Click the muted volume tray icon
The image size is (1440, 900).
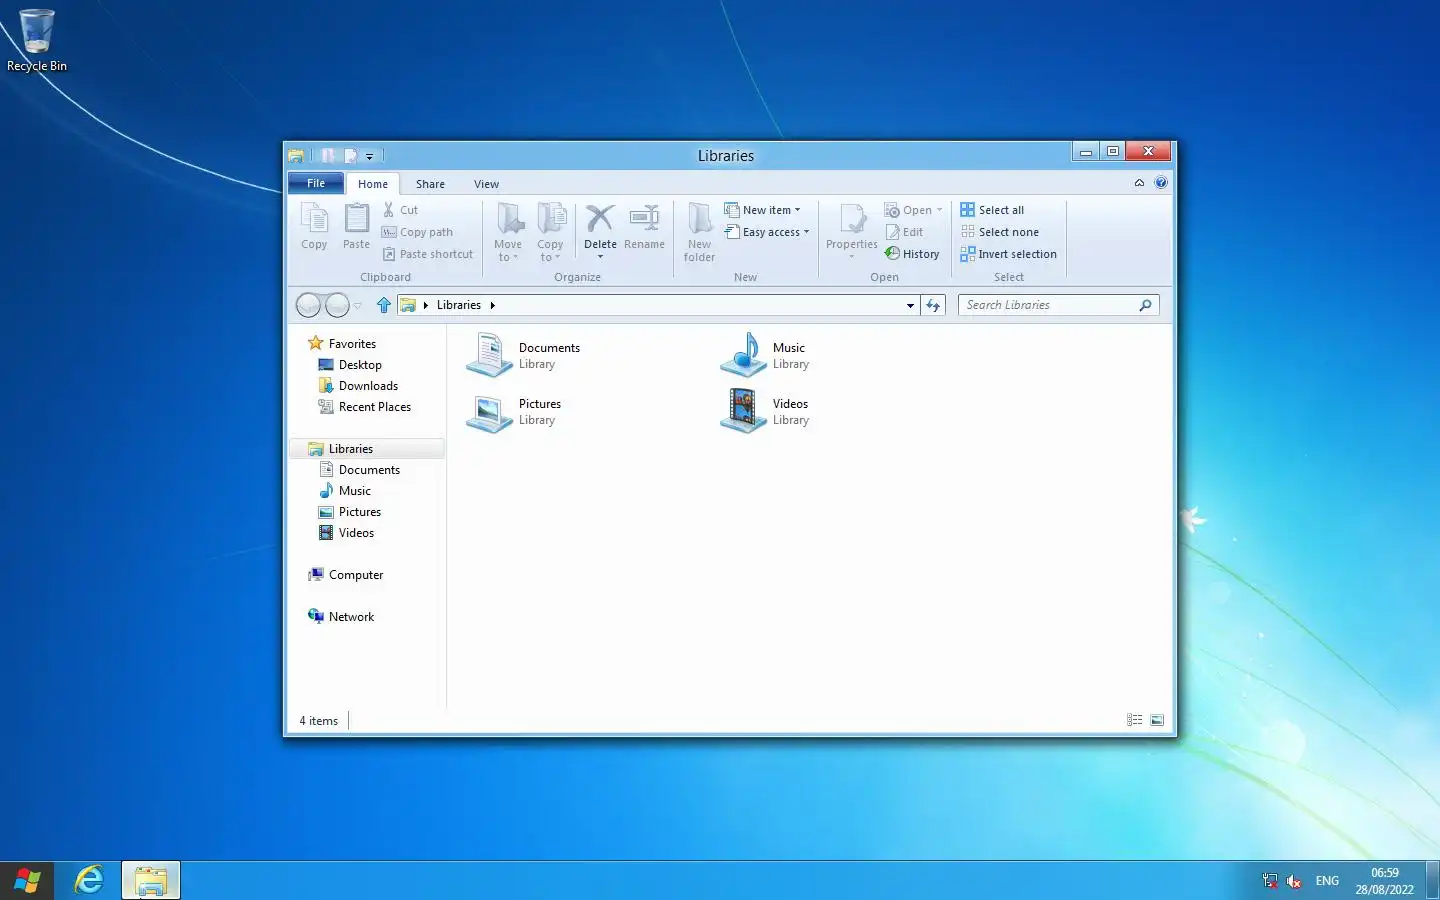click(1294, 881)
